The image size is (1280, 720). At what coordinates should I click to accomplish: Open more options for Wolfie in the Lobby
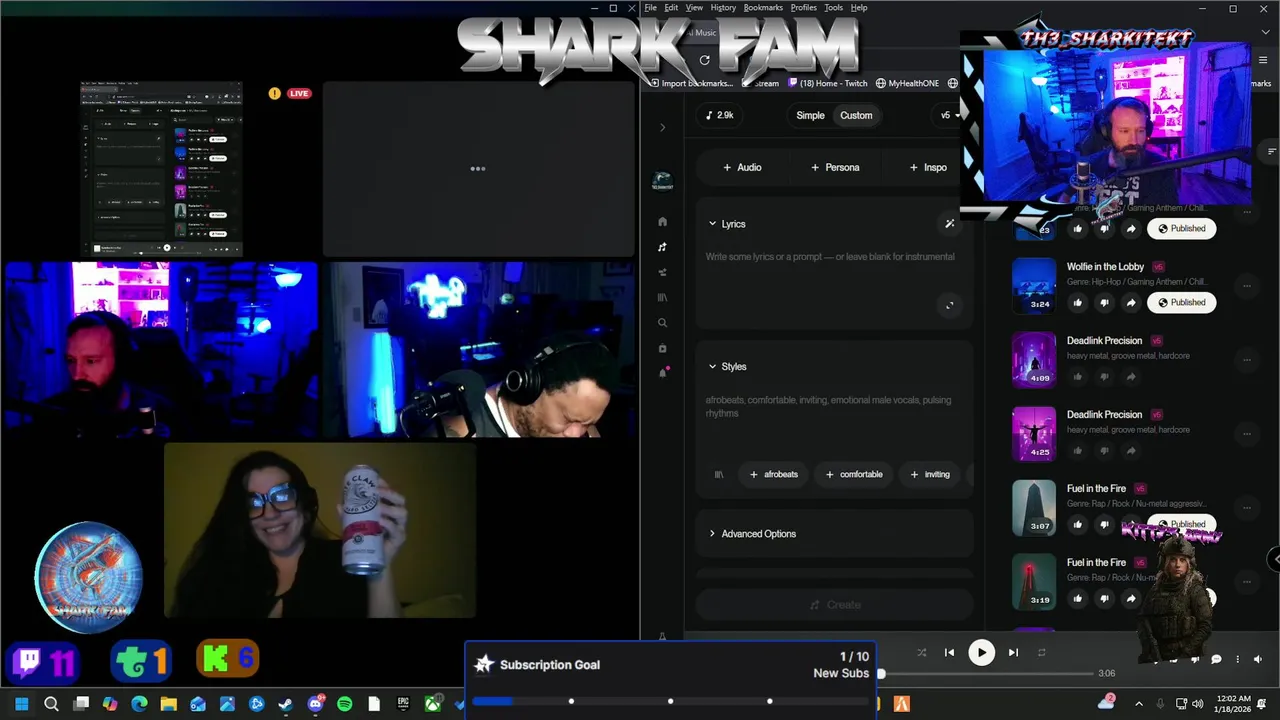click(1246, 286)
